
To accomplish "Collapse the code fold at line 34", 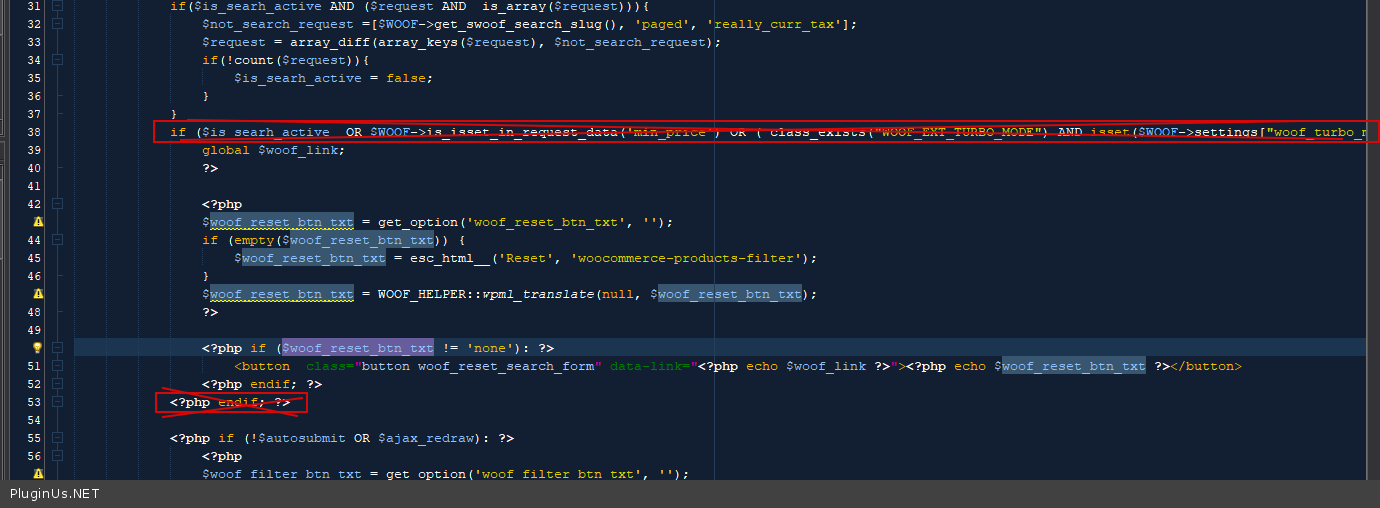I will tap(57, 60).
